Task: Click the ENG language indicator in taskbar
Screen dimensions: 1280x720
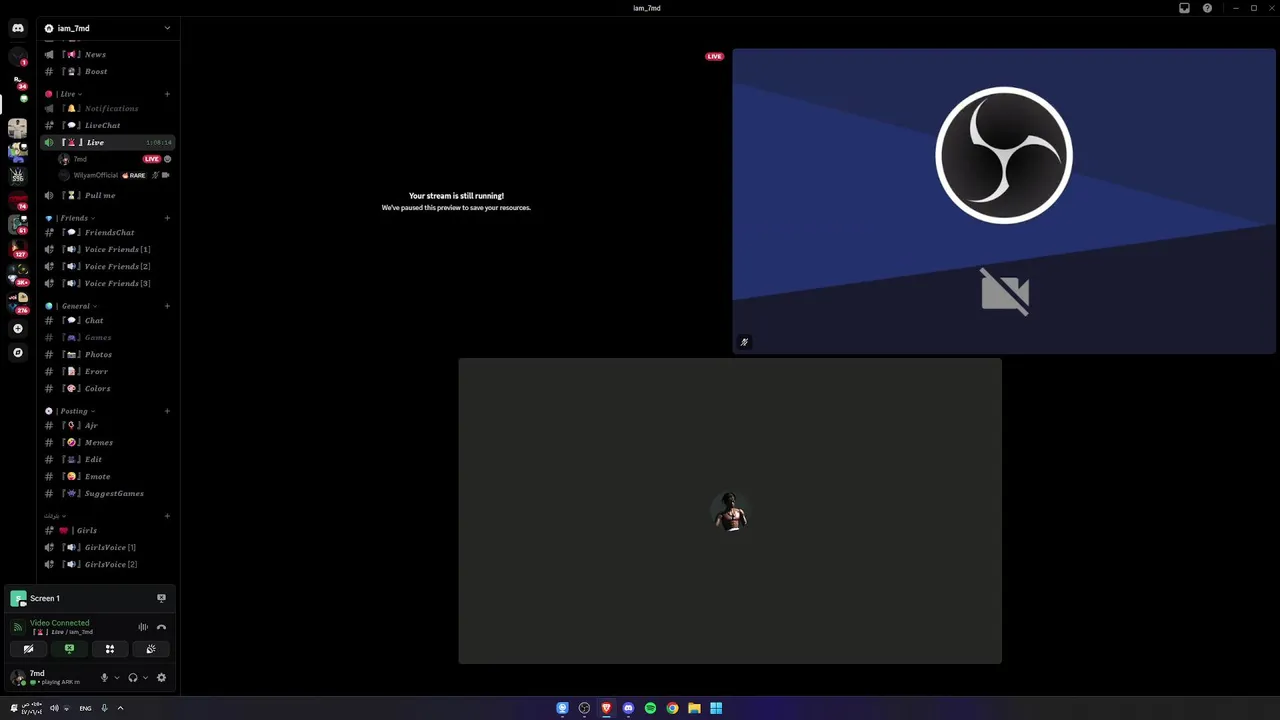Action: 85,708
